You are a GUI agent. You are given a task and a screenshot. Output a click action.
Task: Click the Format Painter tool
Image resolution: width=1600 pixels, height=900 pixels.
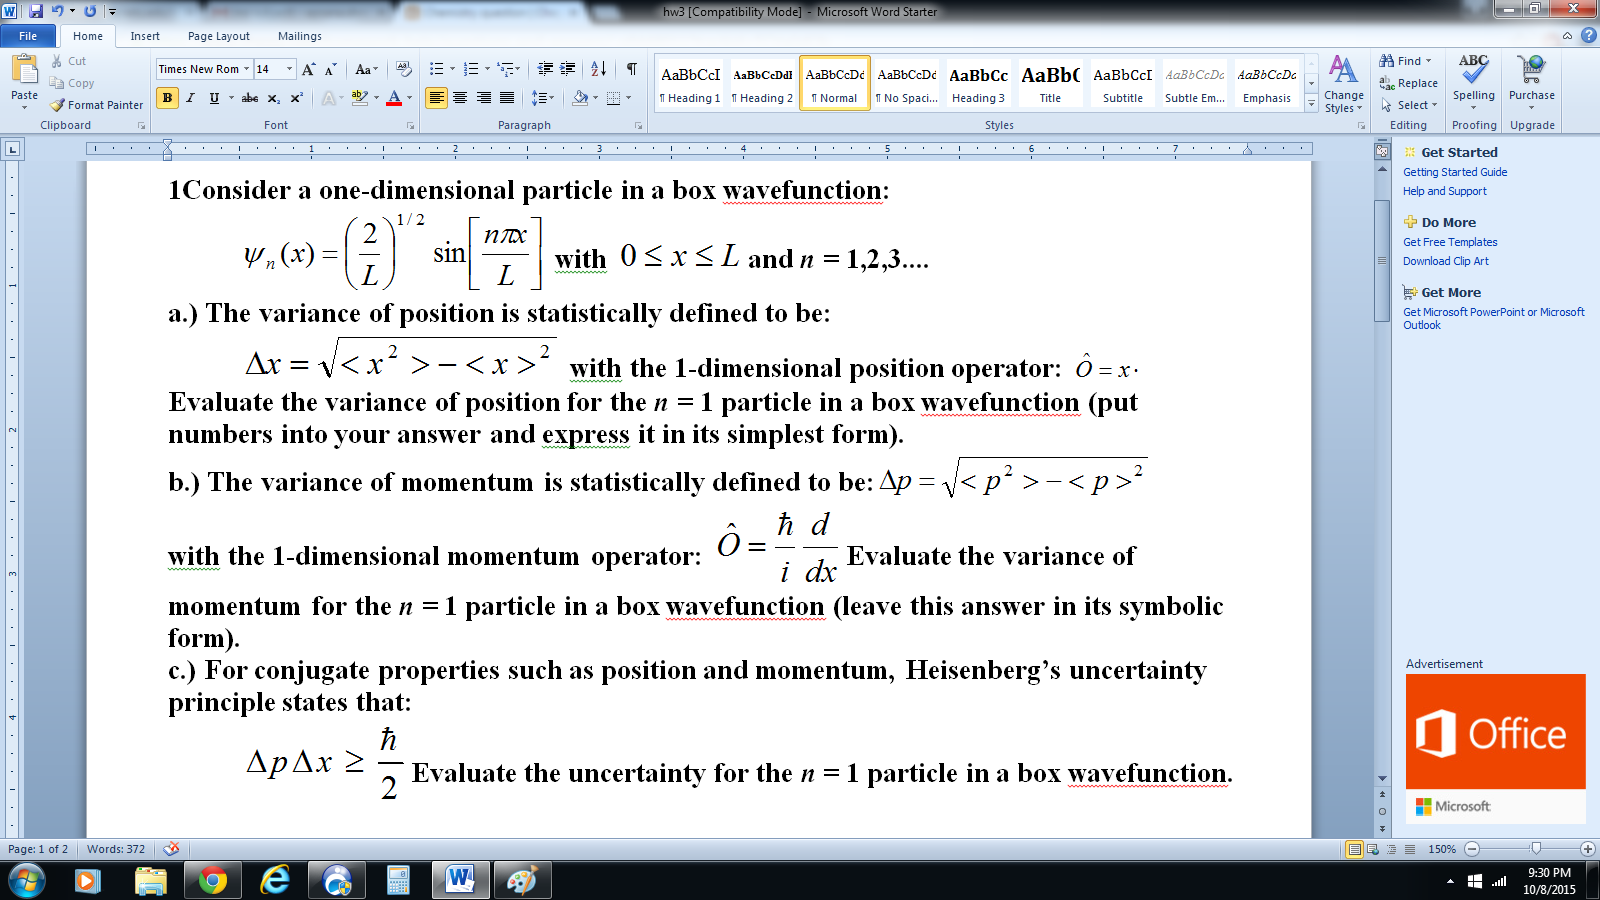pyautogui.click(x=97, y=105)
